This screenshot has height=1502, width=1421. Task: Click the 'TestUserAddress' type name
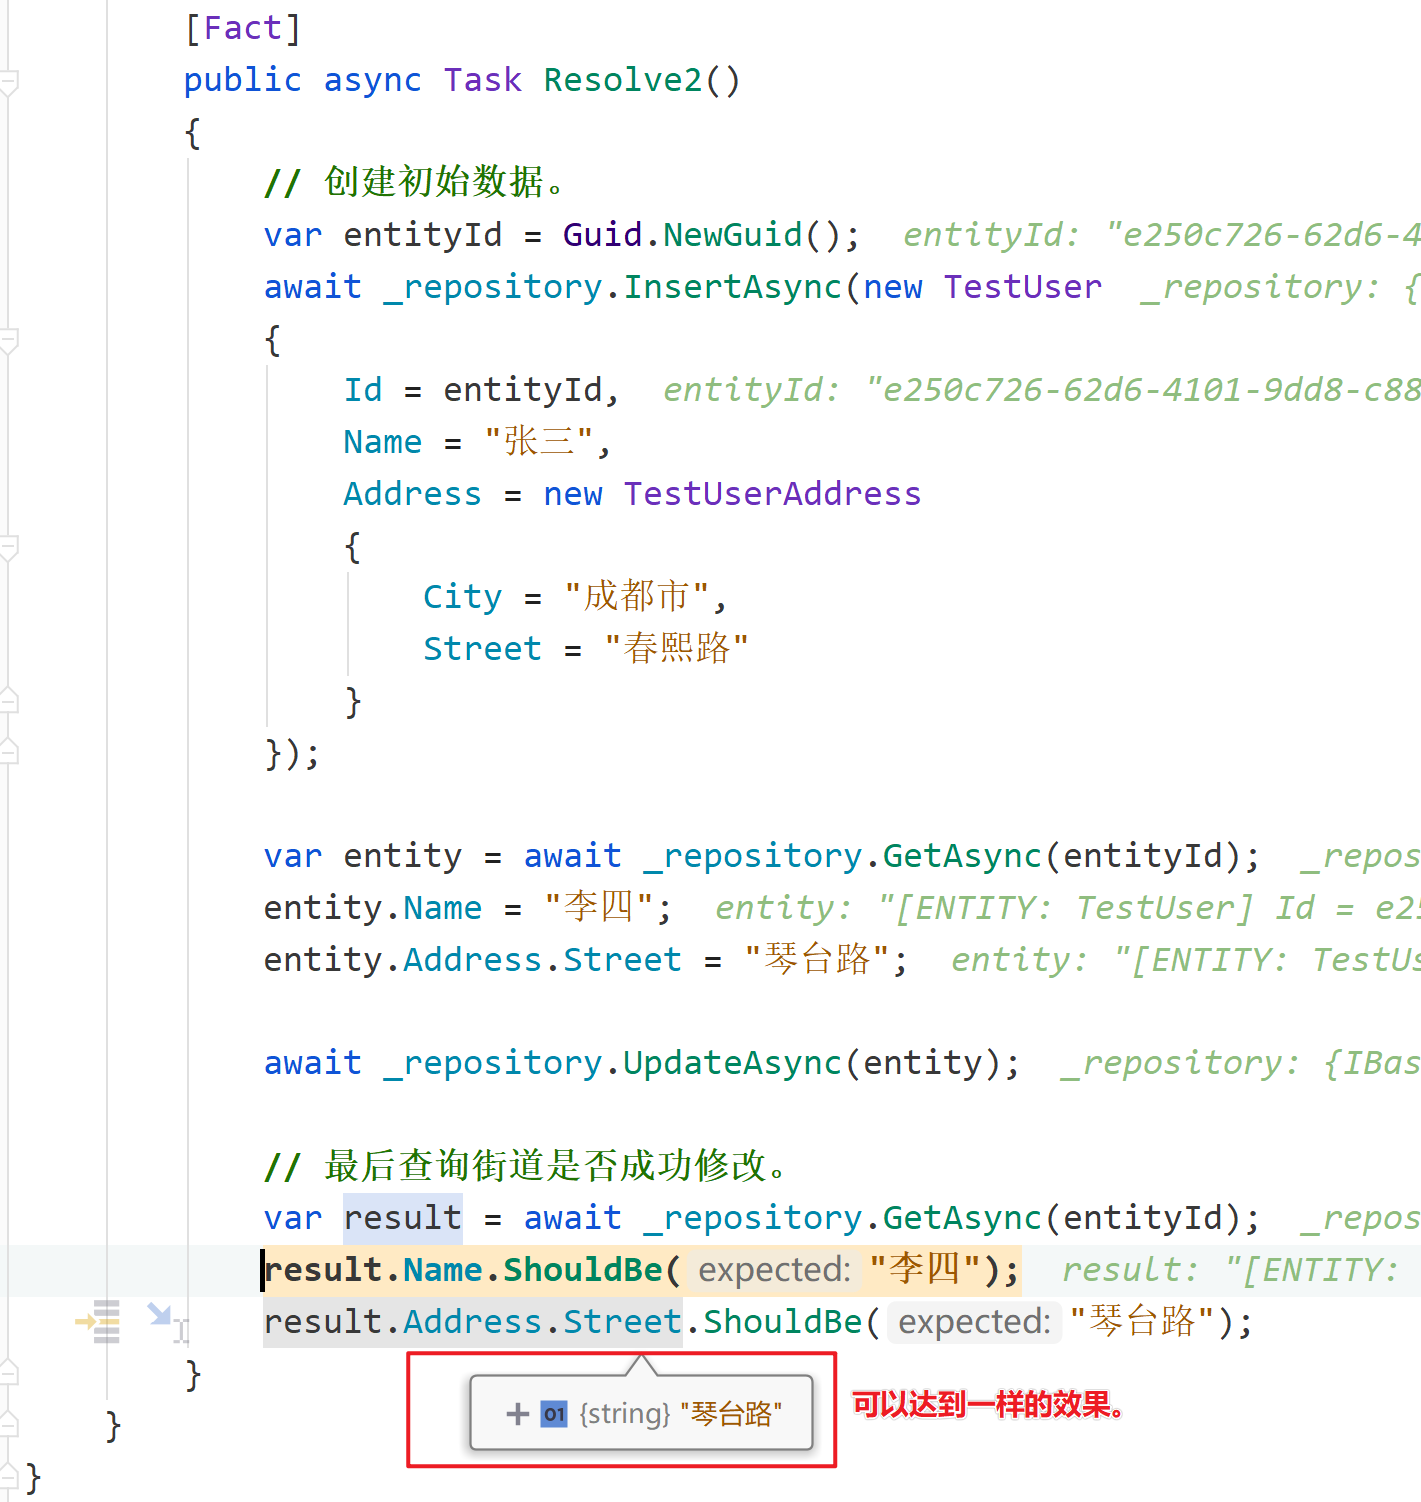[772, 494]
